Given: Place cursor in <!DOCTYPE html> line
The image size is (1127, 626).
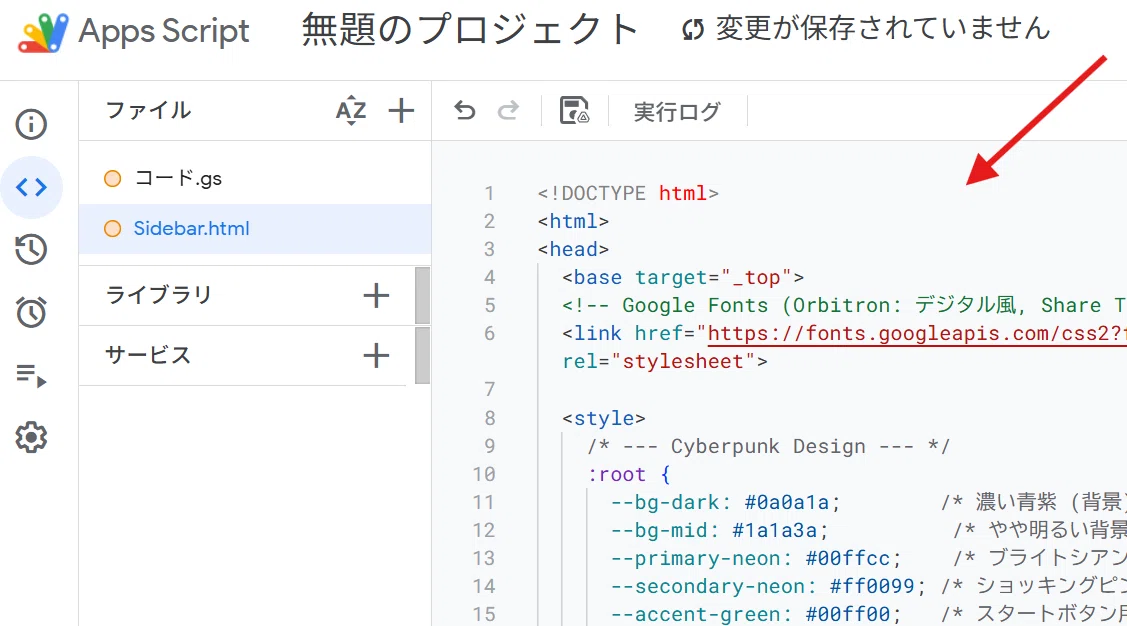Looking at the screenshot, I should (x=628, y=193).
